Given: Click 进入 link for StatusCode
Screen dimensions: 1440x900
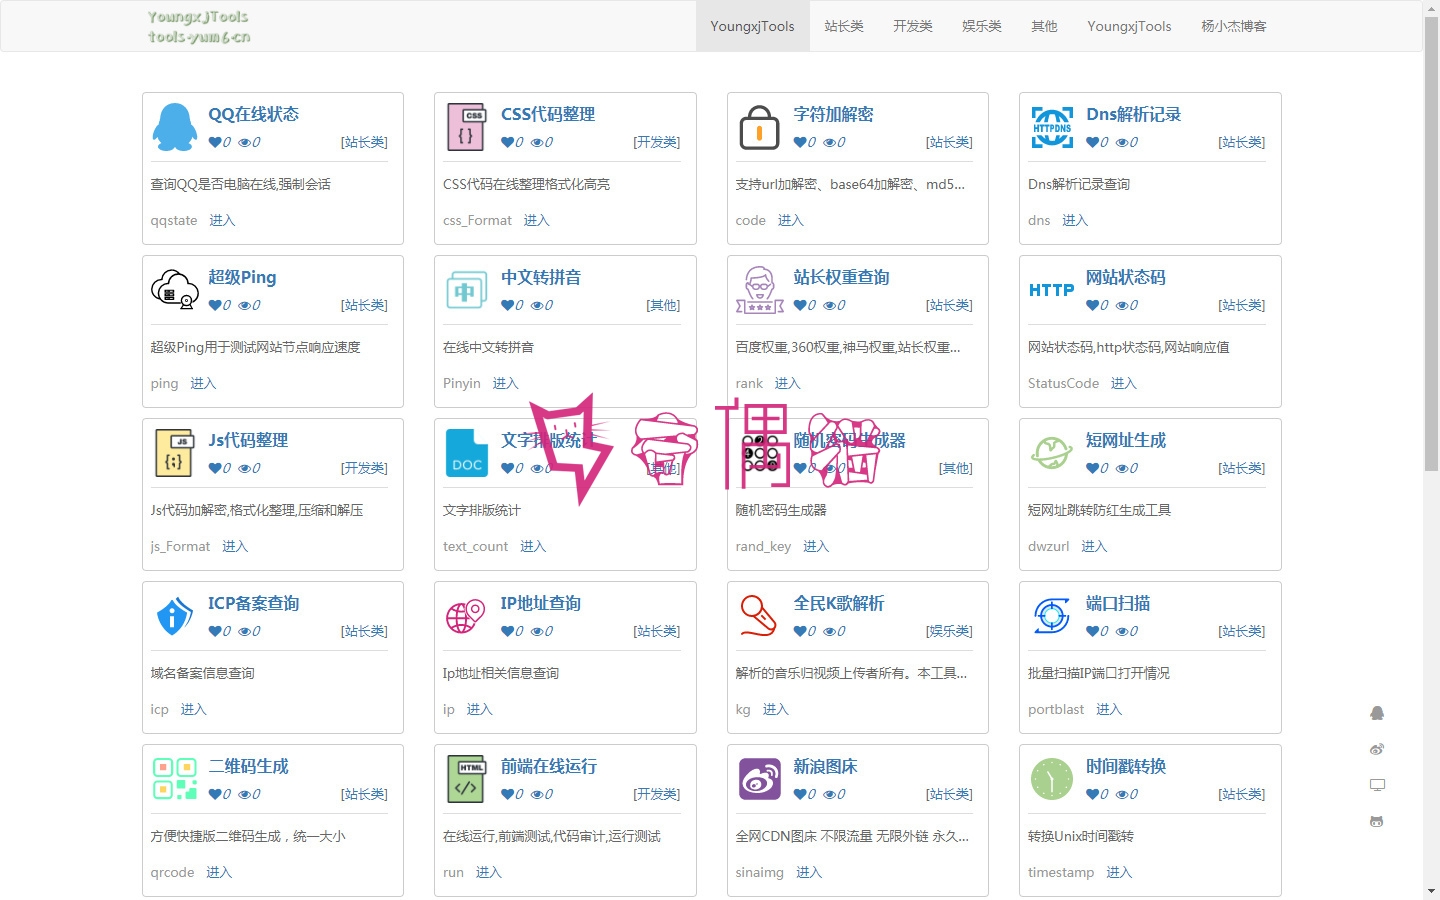Looking at the screenshot, I should click(1124, 383).
